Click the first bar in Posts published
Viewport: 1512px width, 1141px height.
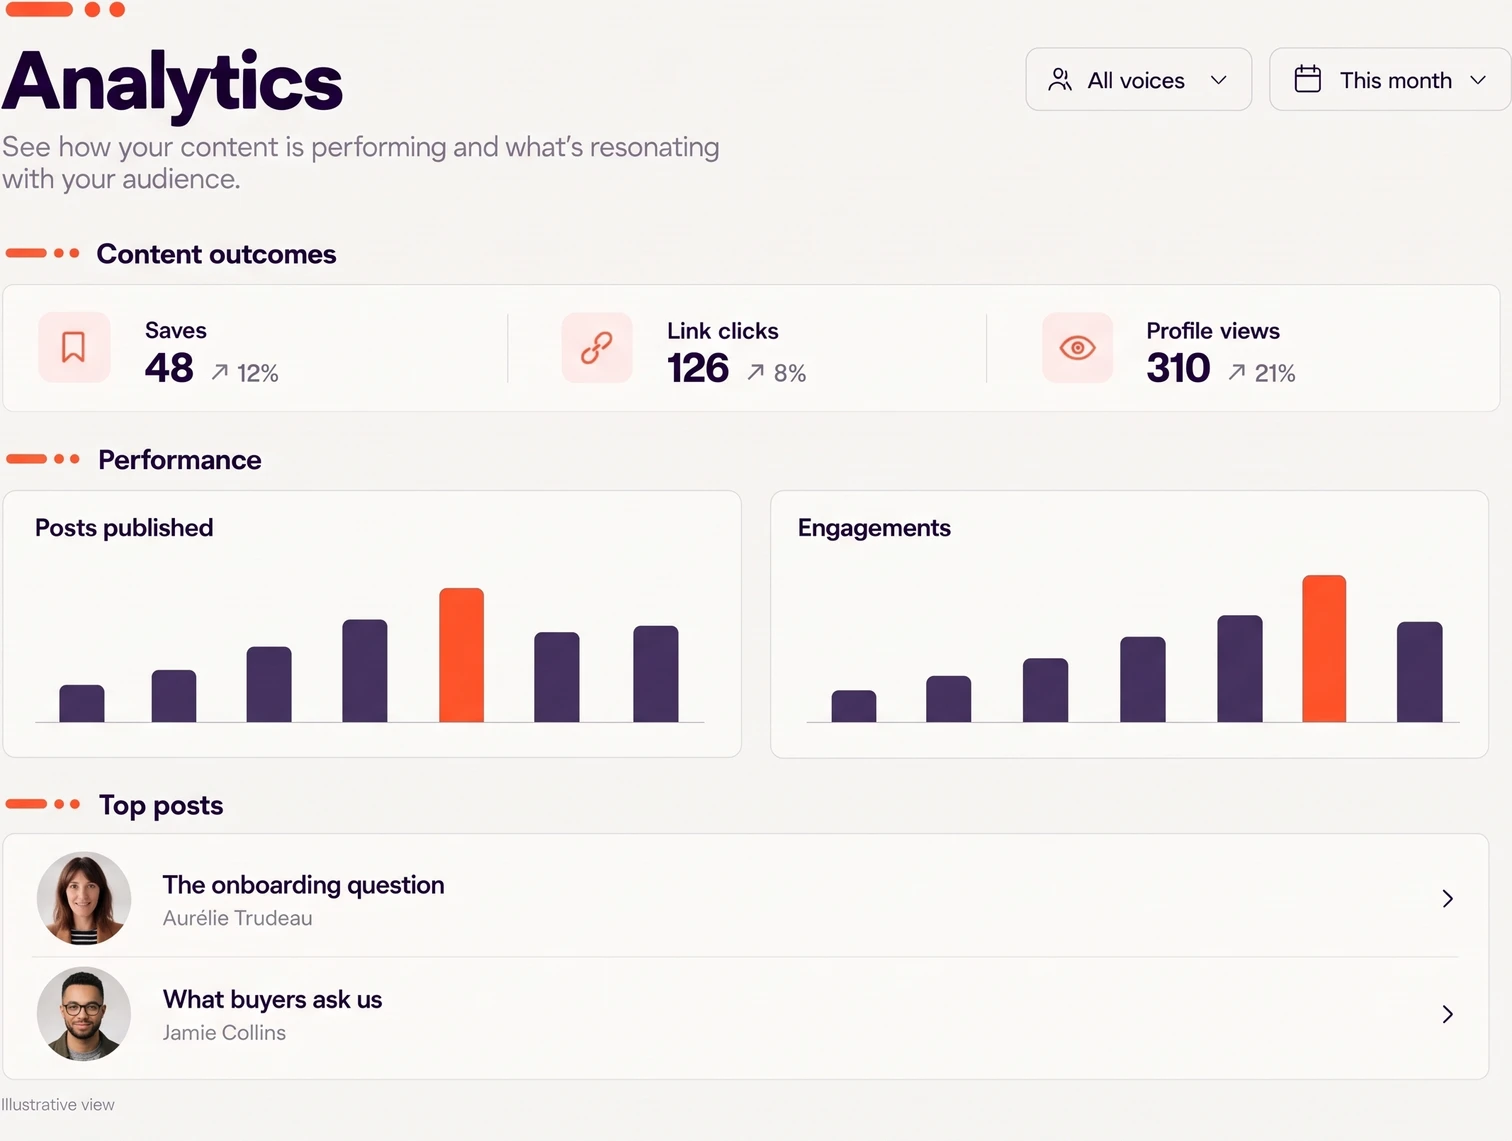pos(82,703)
